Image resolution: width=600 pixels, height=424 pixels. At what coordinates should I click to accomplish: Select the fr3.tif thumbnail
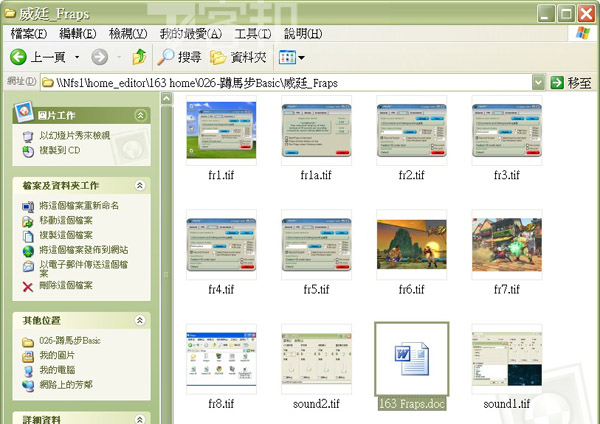[x=507, y=130]
